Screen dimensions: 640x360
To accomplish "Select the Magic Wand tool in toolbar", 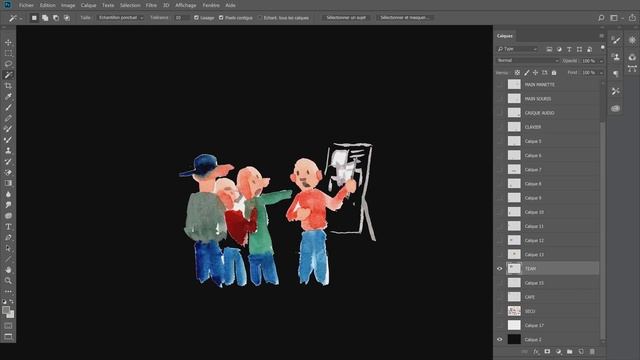I will (8, 75).
